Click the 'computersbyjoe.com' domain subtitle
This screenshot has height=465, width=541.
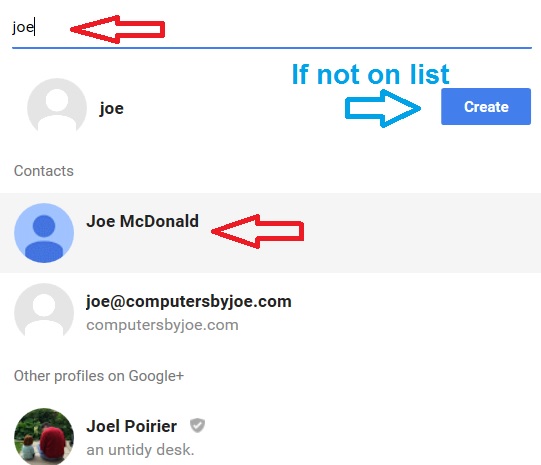coord(162,325)
